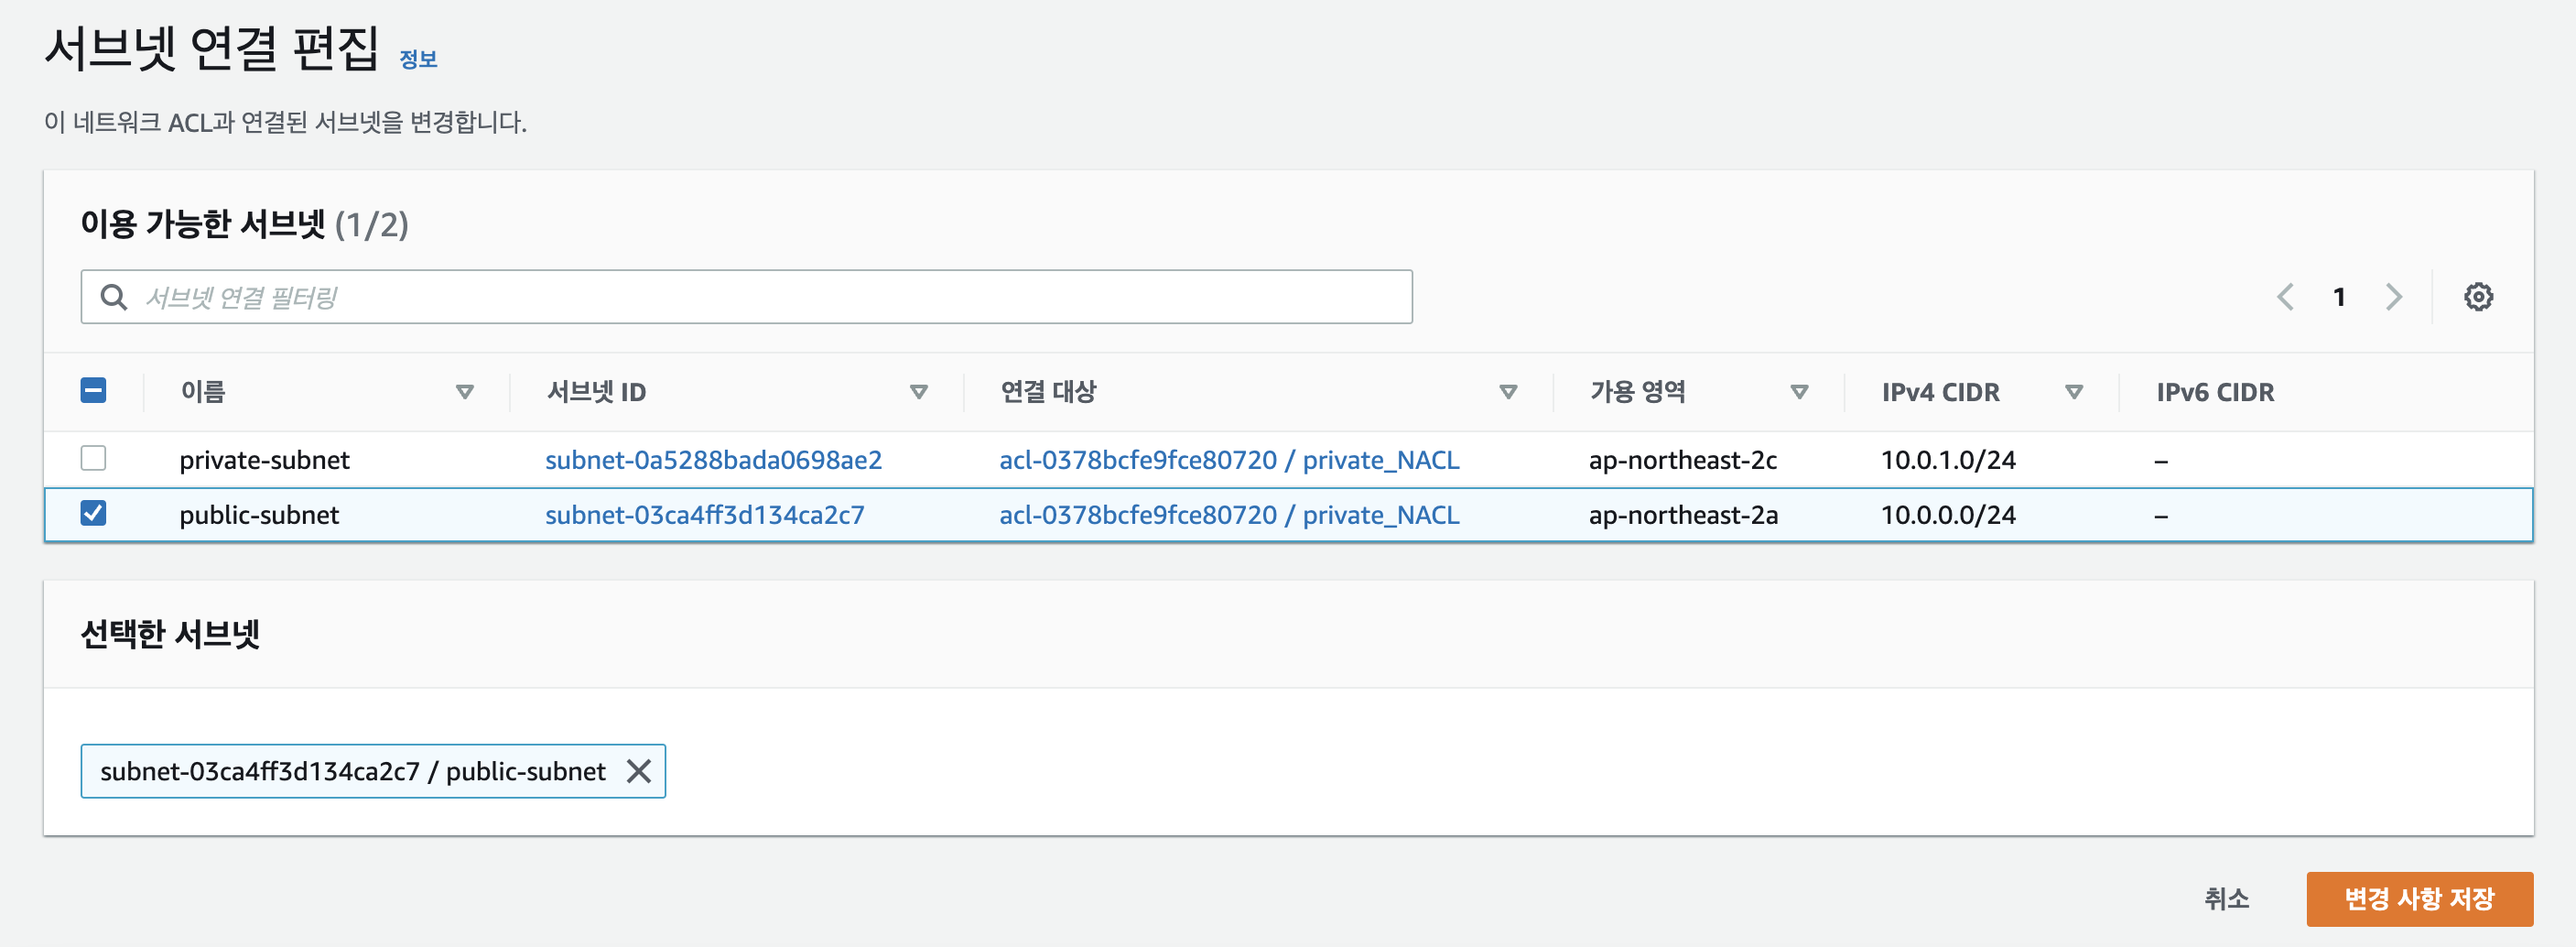Toggle select-all subnets header checkbox
This screenshot has width=2576, height=947.
click(93, 390)
